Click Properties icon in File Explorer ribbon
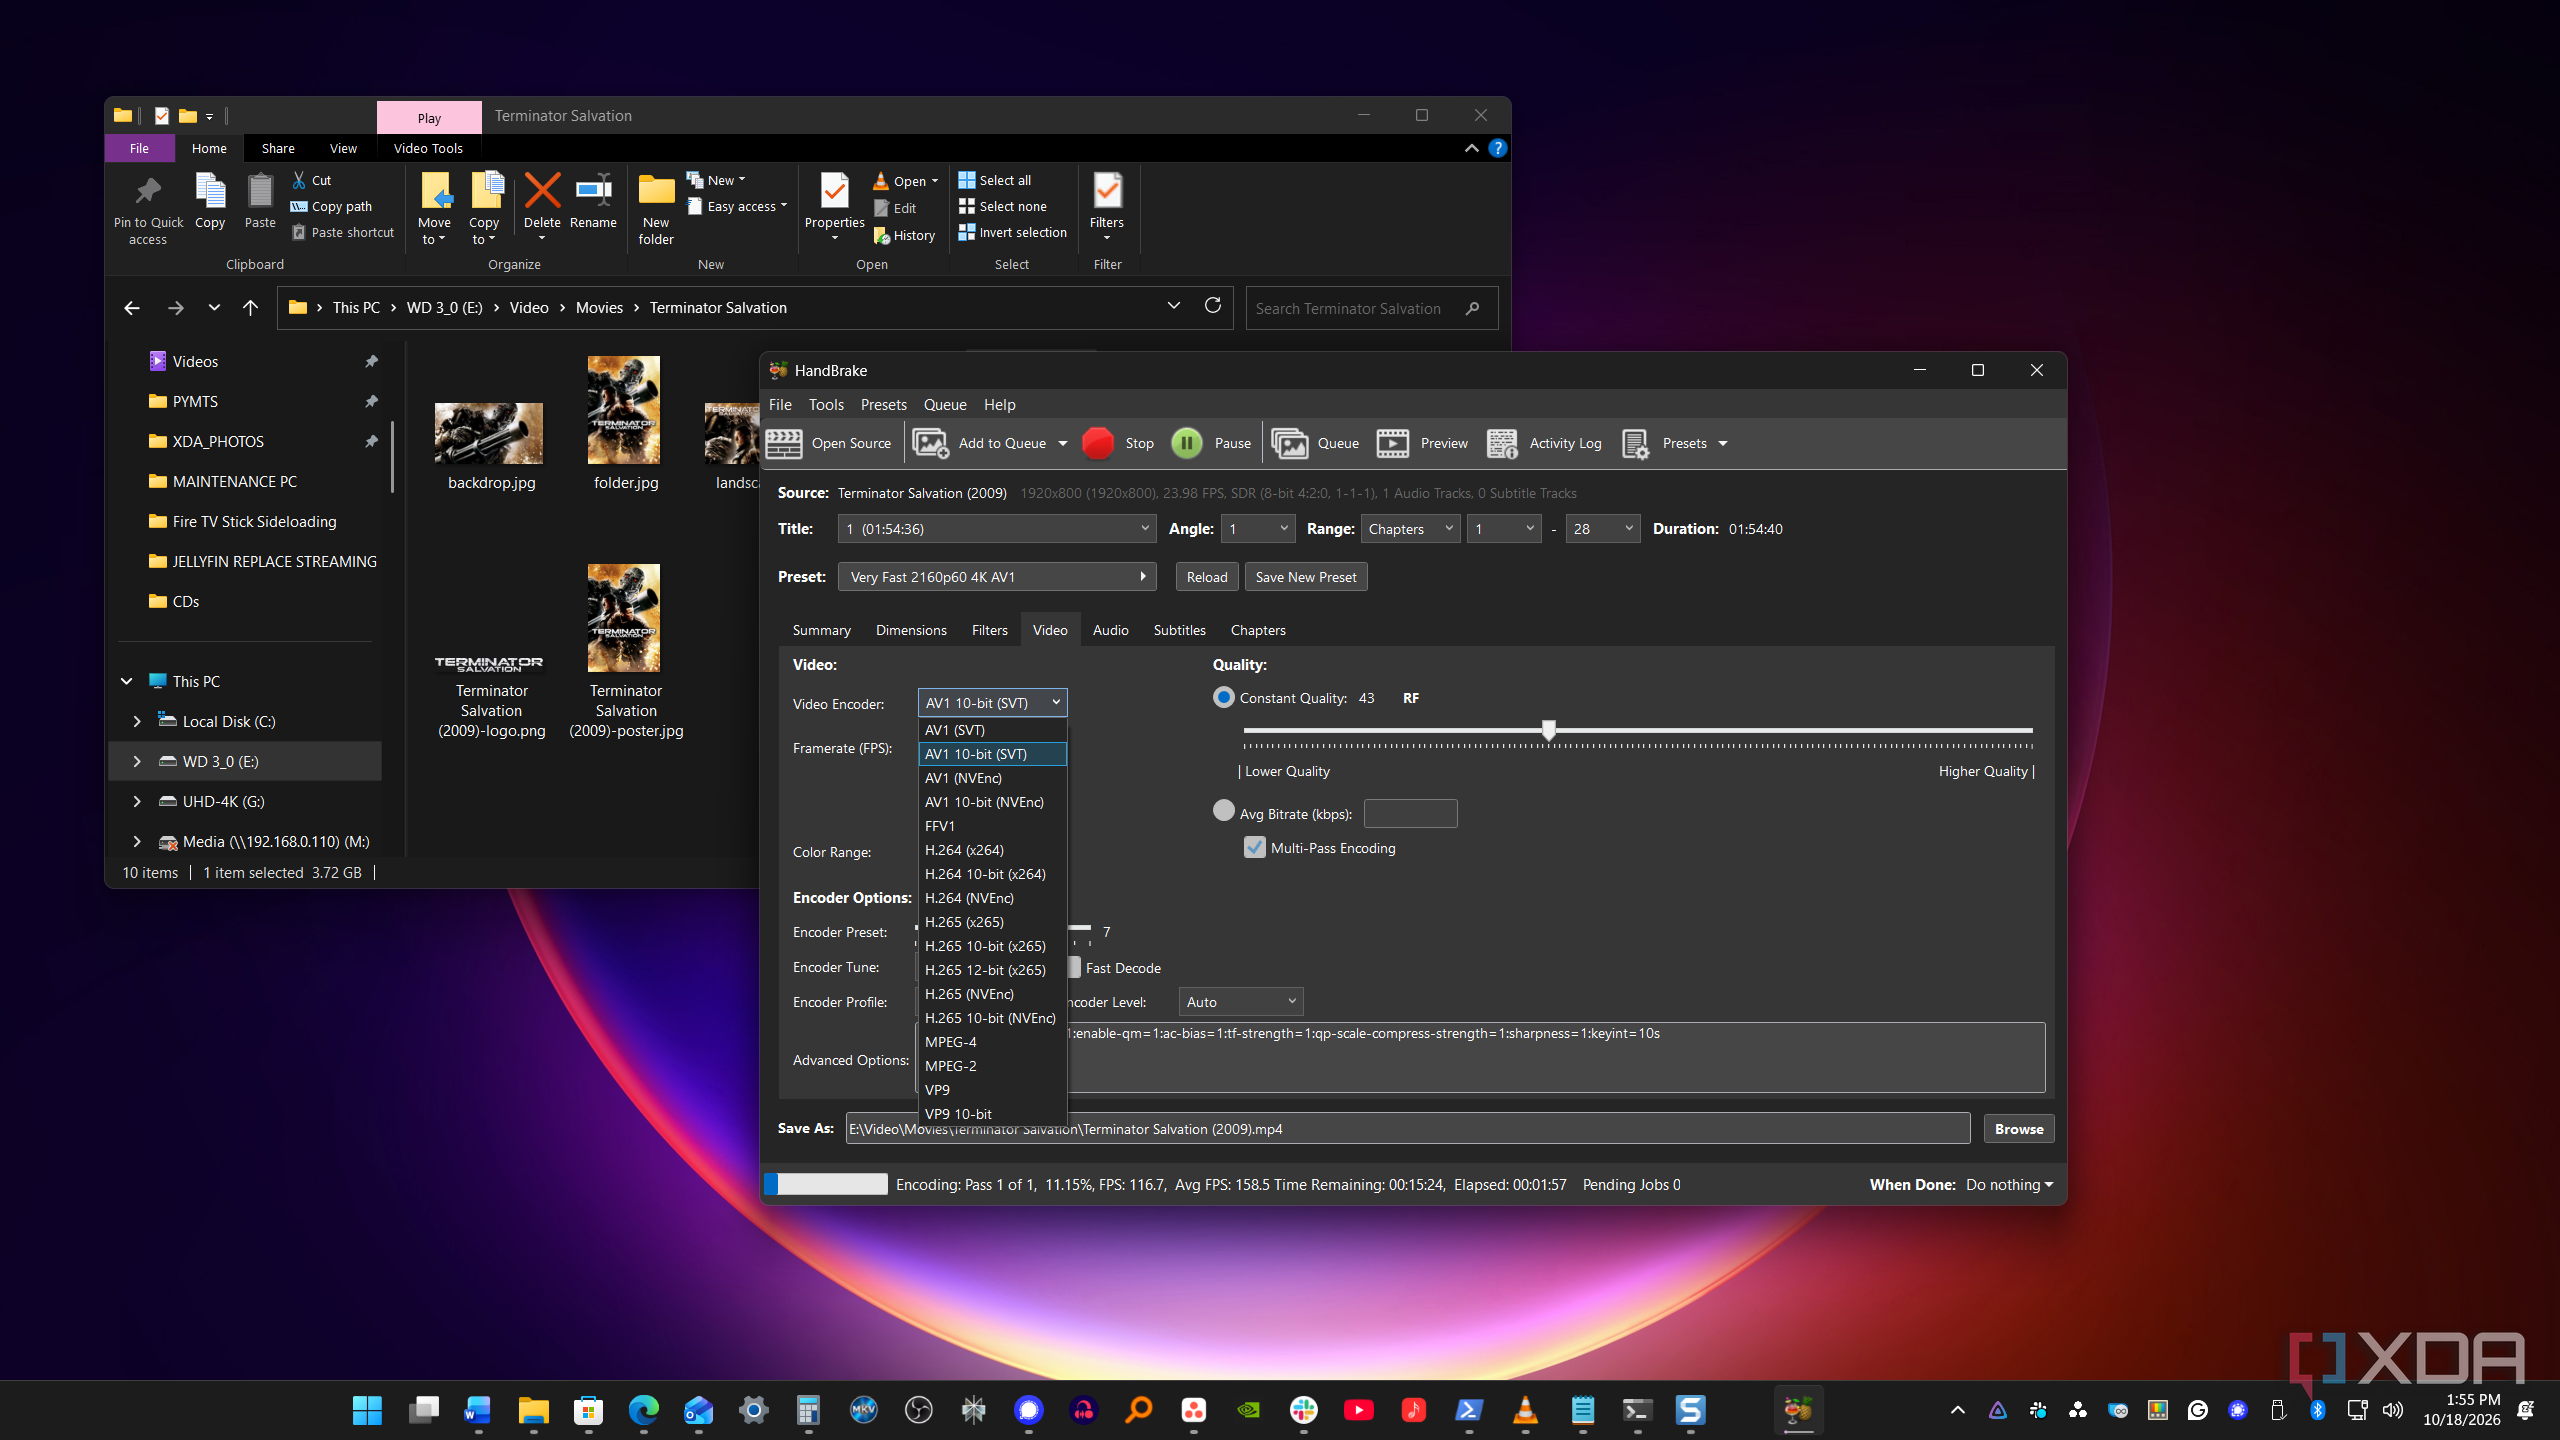 834,190
